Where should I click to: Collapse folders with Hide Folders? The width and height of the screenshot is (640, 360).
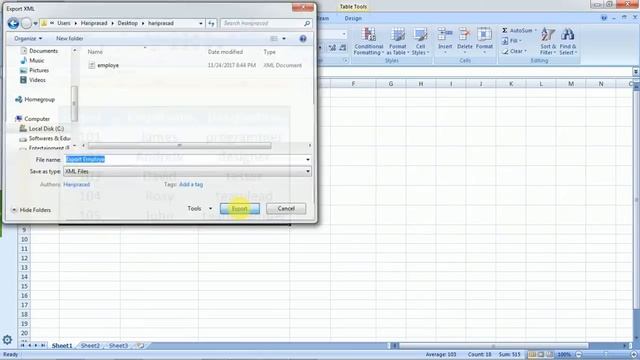tap(31, 210)
